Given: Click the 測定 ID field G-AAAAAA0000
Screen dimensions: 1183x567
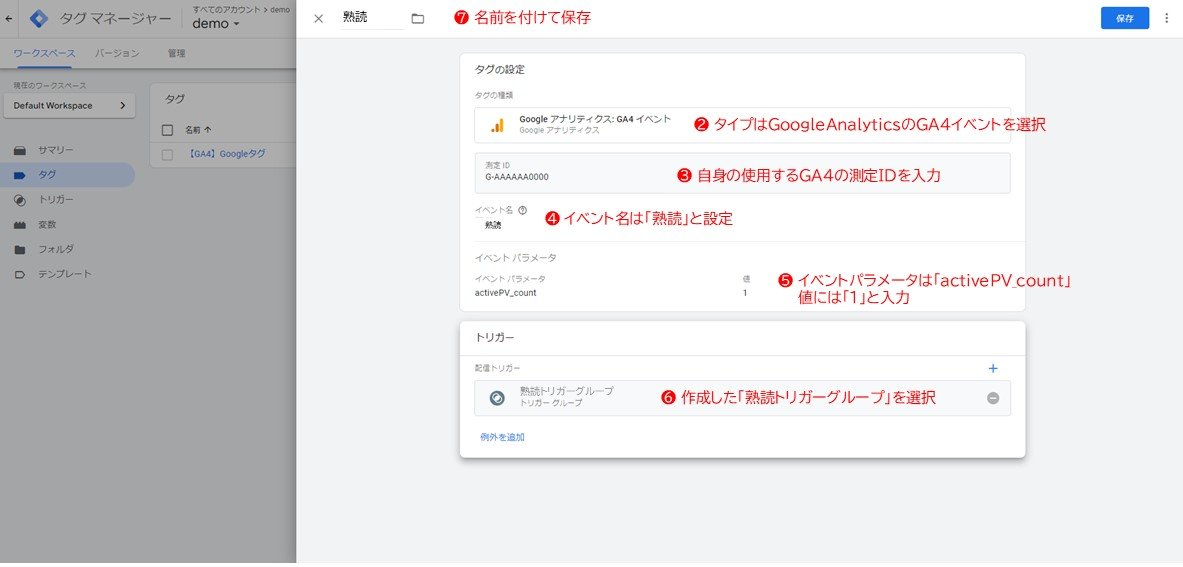Looking at the screenshot, I should [742, 173].
